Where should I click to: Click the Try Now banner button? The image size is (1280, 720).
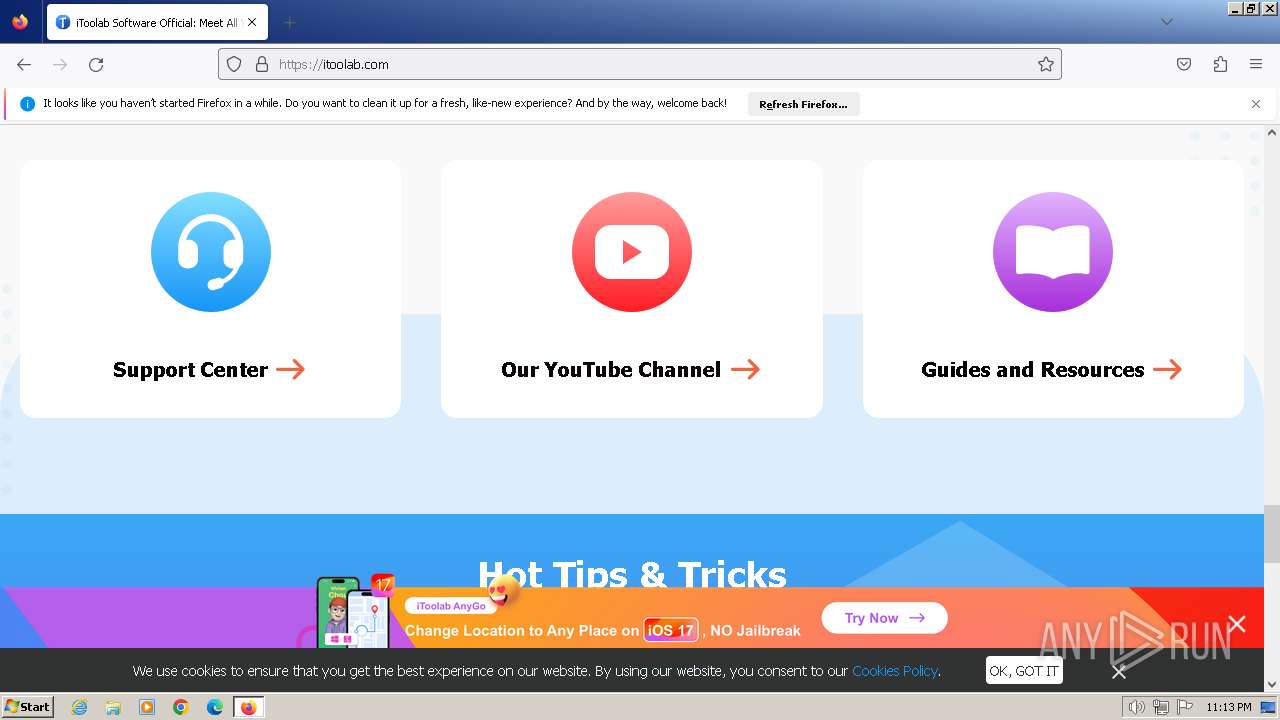pyautogui.click(x=884, y=618)
